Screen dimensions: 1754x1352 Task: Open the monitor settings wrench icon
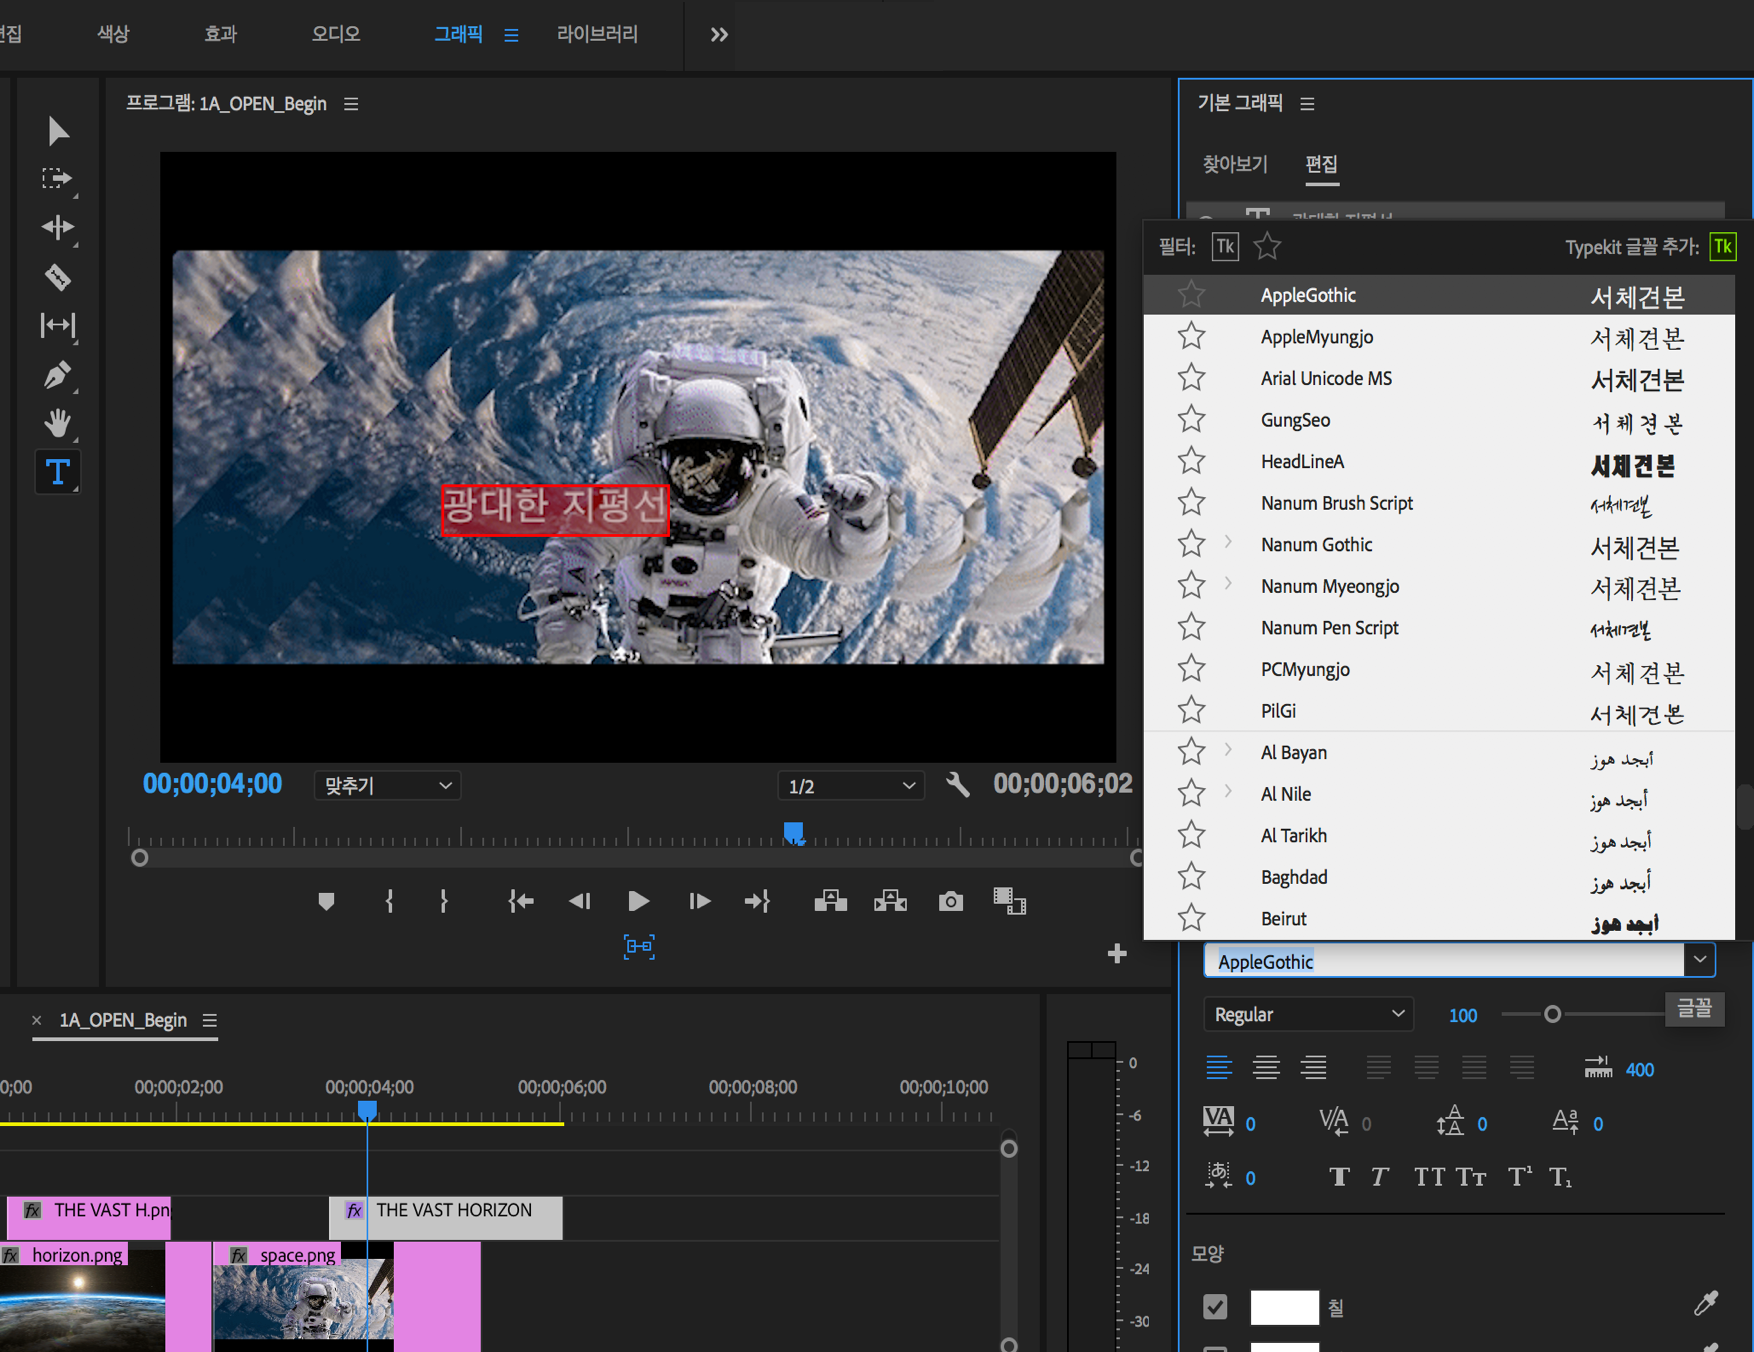pos(957,785)
